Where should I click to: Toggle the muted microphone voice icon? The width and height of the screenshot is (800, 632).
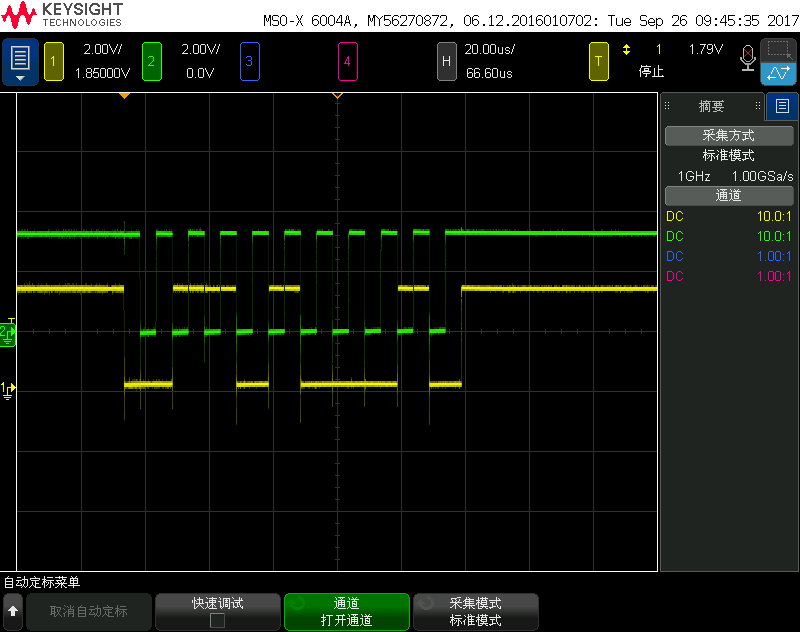tap(748, 58)
